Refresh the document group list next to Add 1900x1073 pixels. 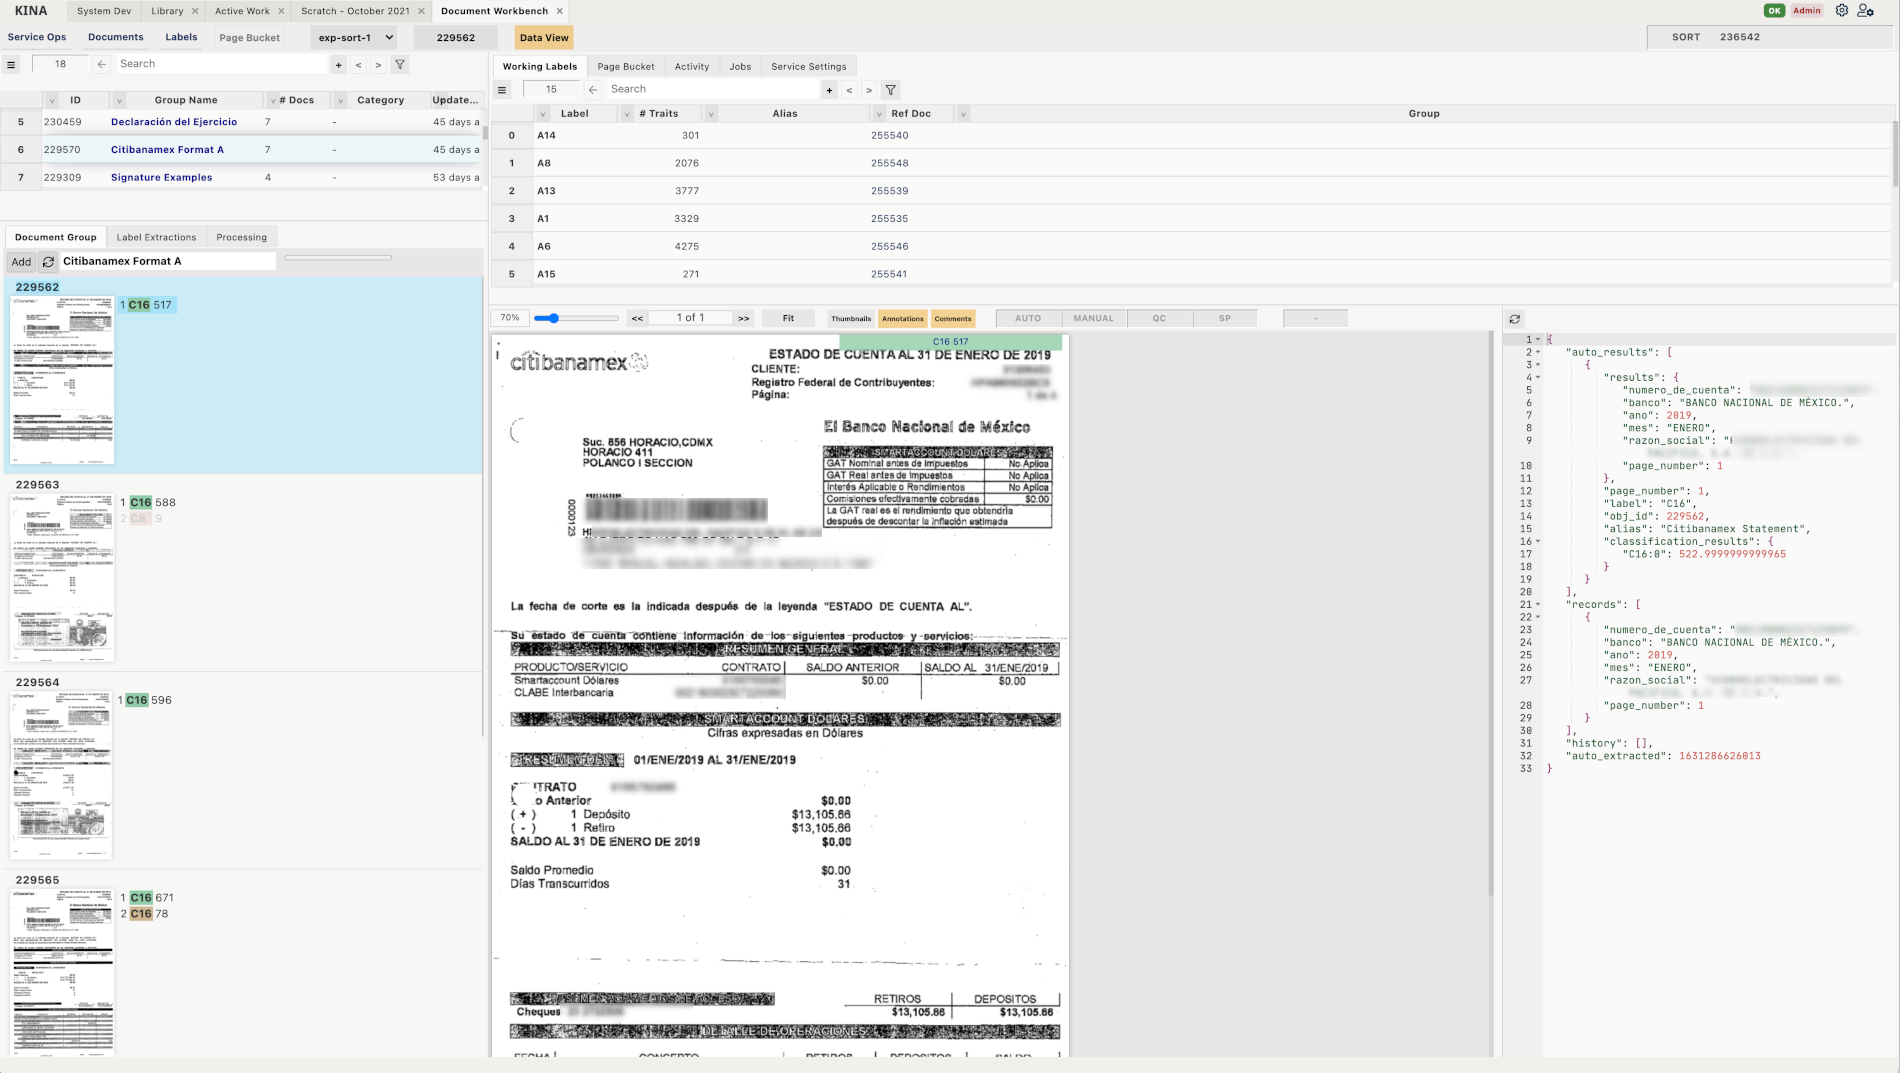(x=48, y=262)
